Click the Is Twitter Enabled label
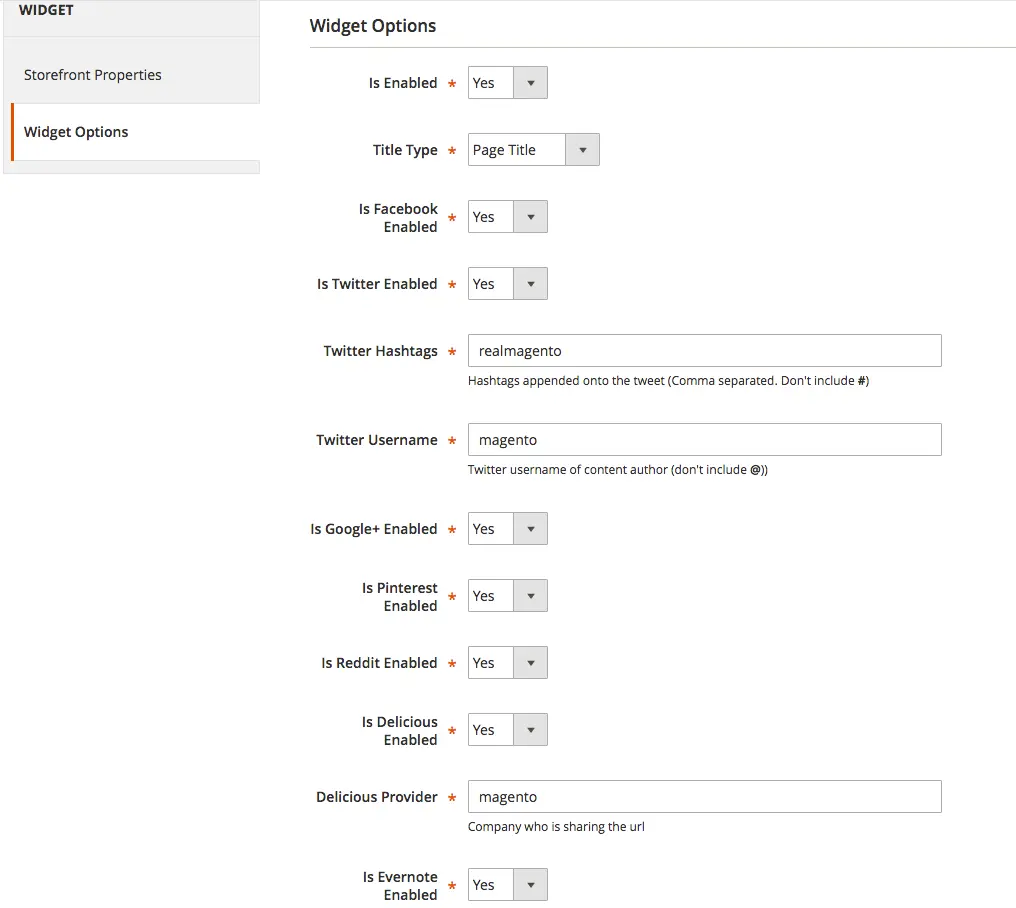This screenshot has height=908, width=1016. tap(377, 284)
